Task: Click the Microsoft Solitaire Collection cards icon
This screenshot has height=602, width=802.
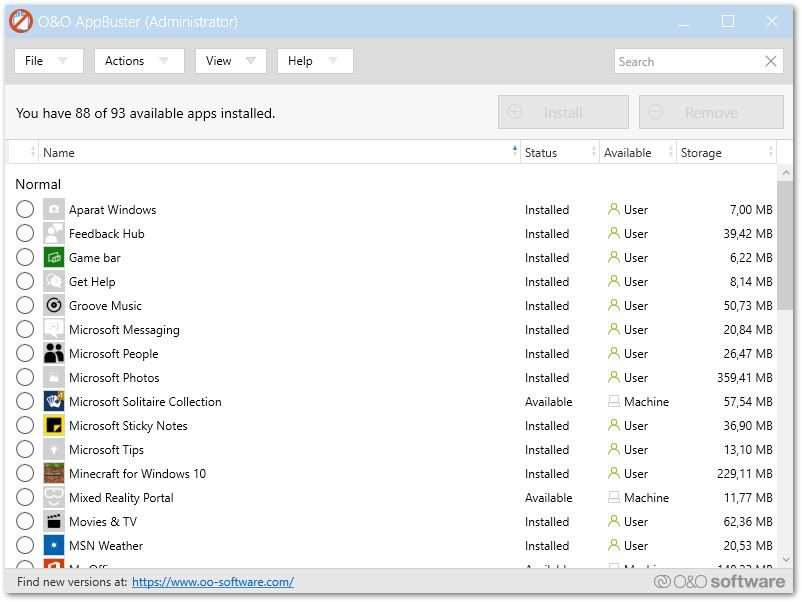Action: click(54, 402)
